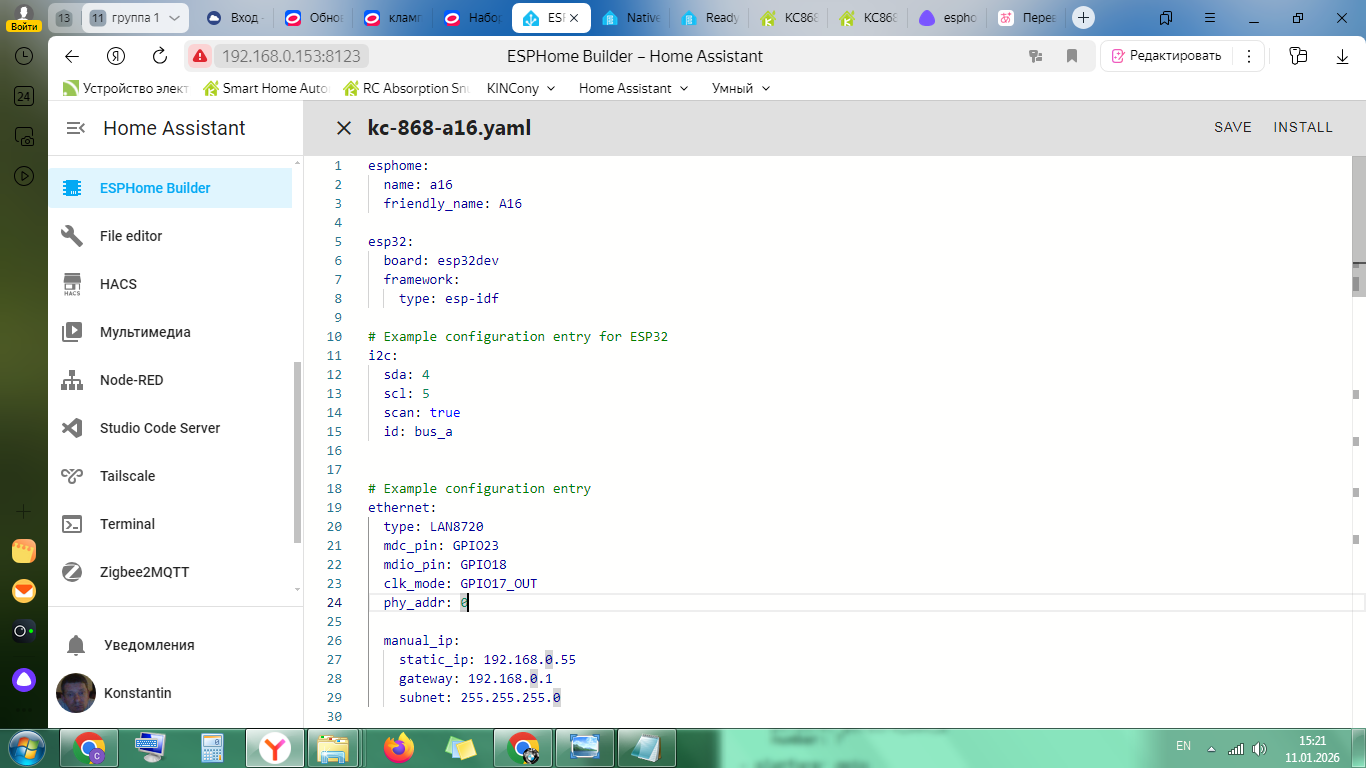Open Zigbee2MQTT sidebar item

[144, 572]
